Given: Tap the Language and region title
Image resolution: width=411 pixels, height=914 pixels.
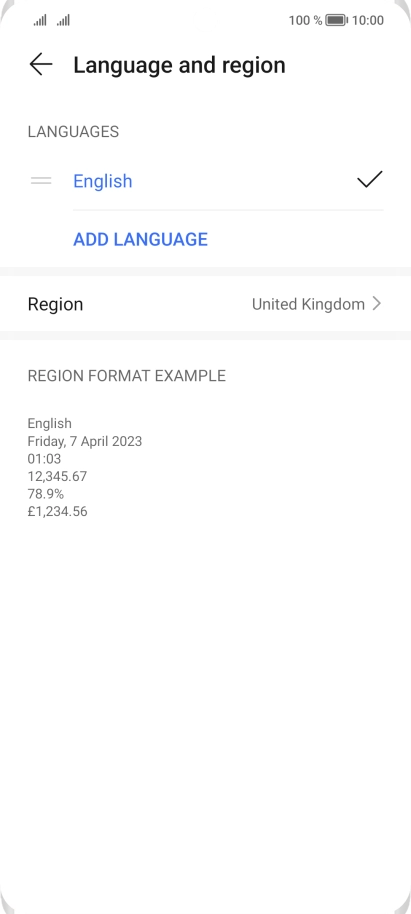Looking at the screenshot, I should click(x=180, y=65).
